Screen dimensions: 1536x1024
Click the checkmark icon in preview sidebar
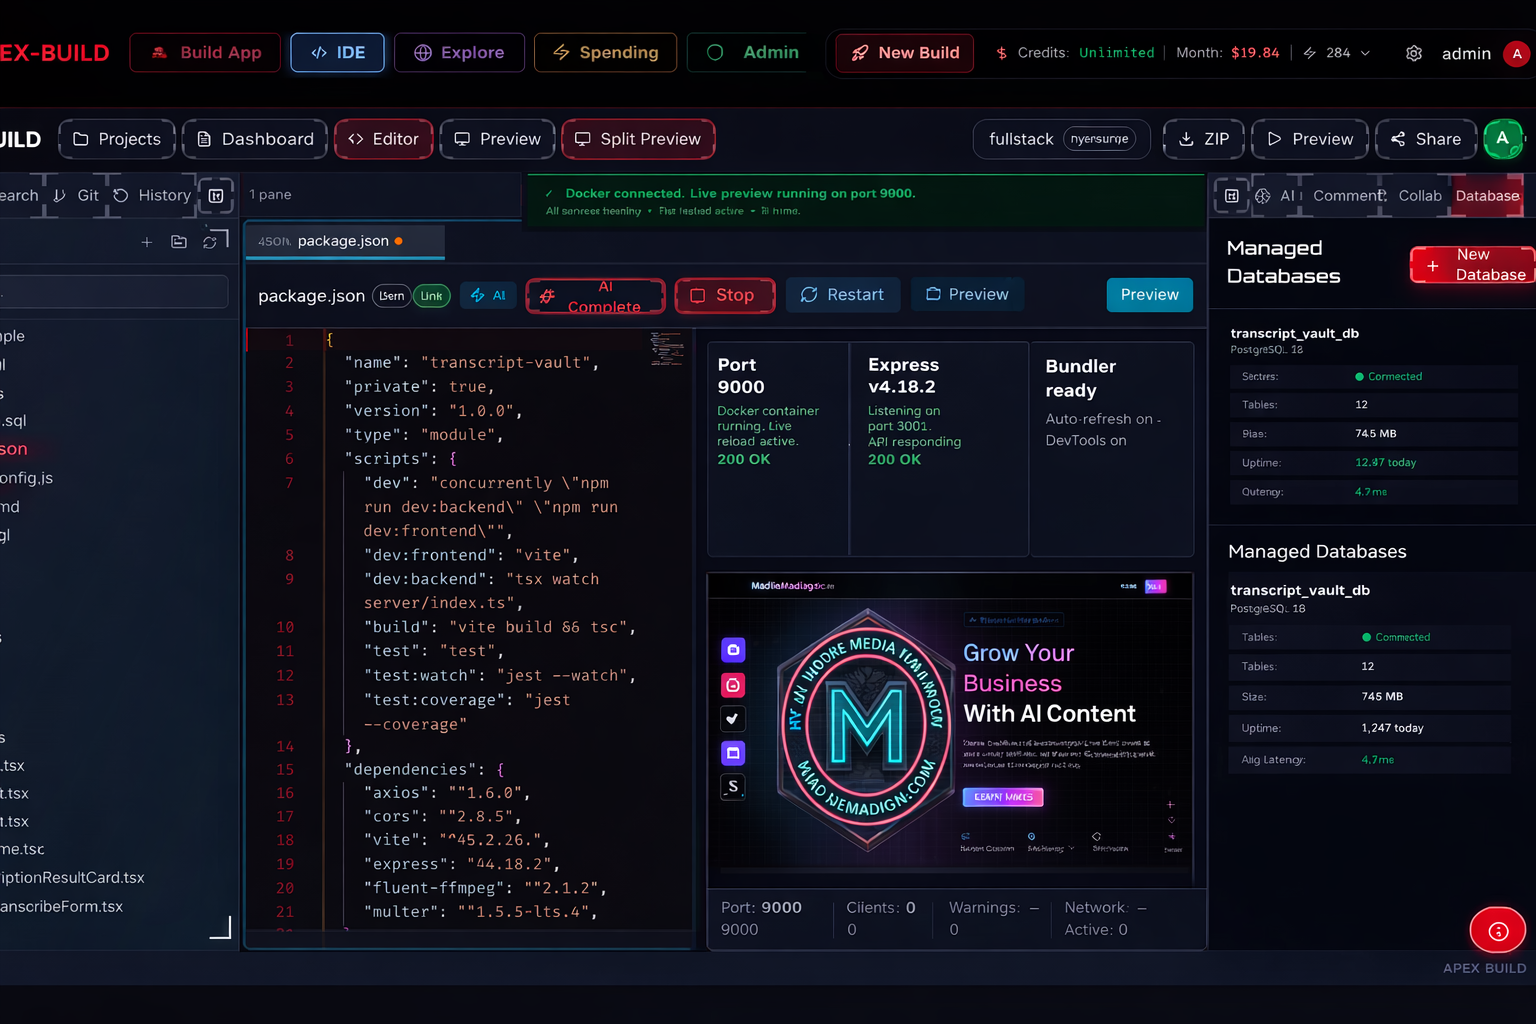[x=733, y=718]
